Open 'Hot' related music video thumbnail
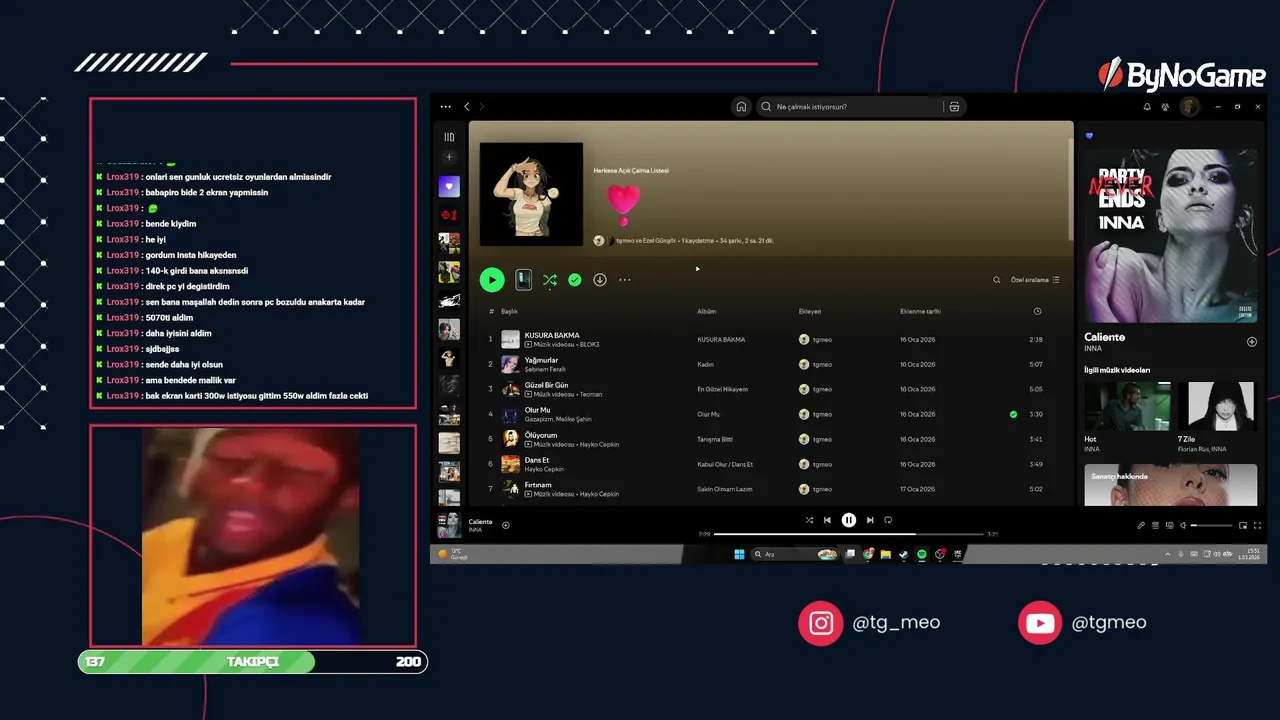 pos(1127,406)
